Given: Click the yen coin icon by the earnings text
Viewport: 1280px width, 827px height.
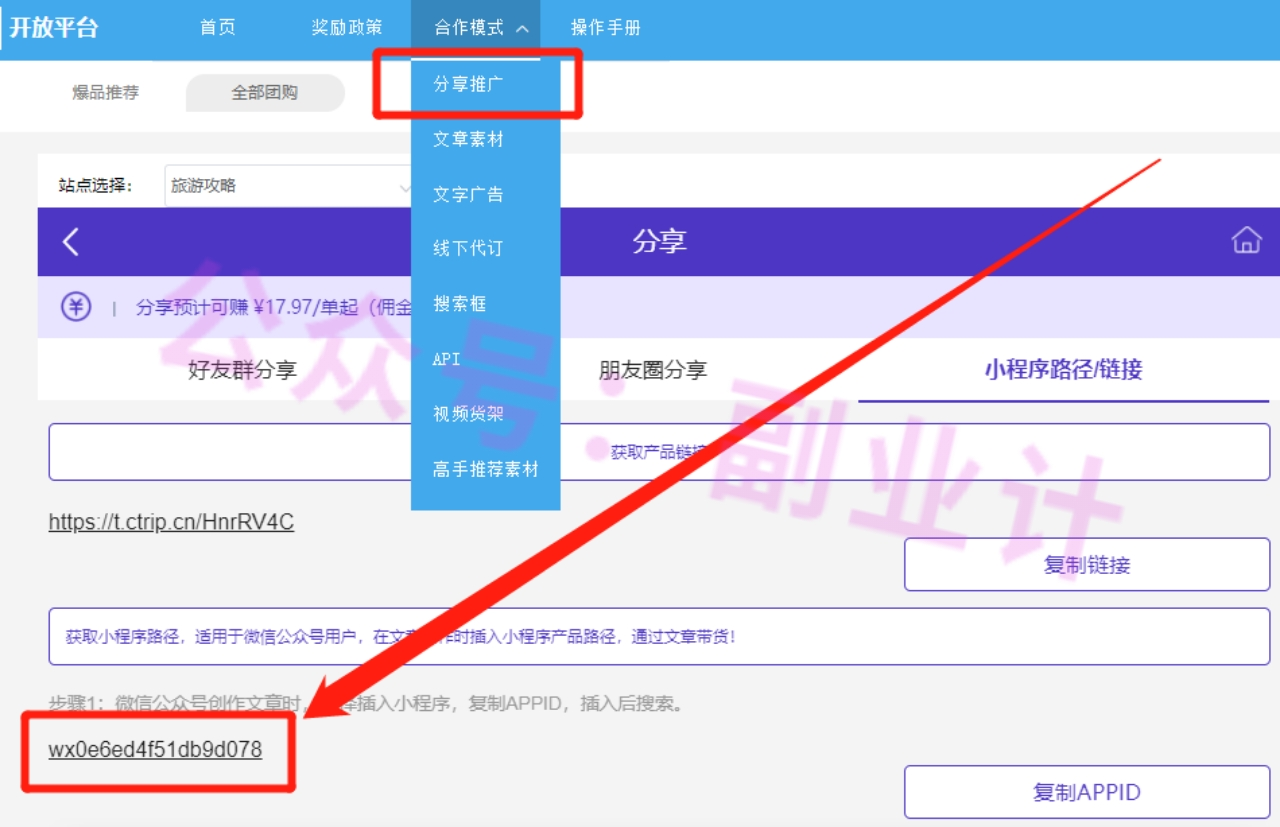Looking at the screenshot, I should click(x=76, y=307).
